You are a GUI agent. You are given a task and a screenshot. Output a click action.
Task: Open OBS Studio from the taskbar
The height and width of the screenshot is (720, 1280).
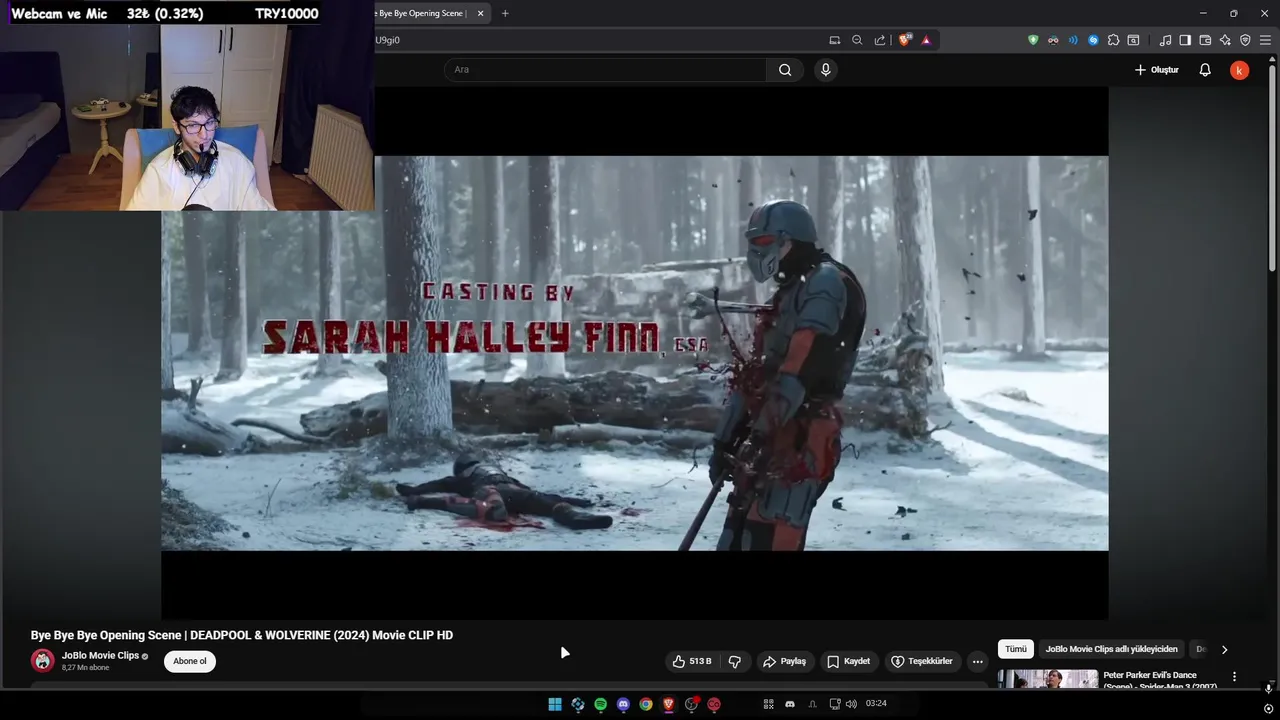click(x=691, y=704)
